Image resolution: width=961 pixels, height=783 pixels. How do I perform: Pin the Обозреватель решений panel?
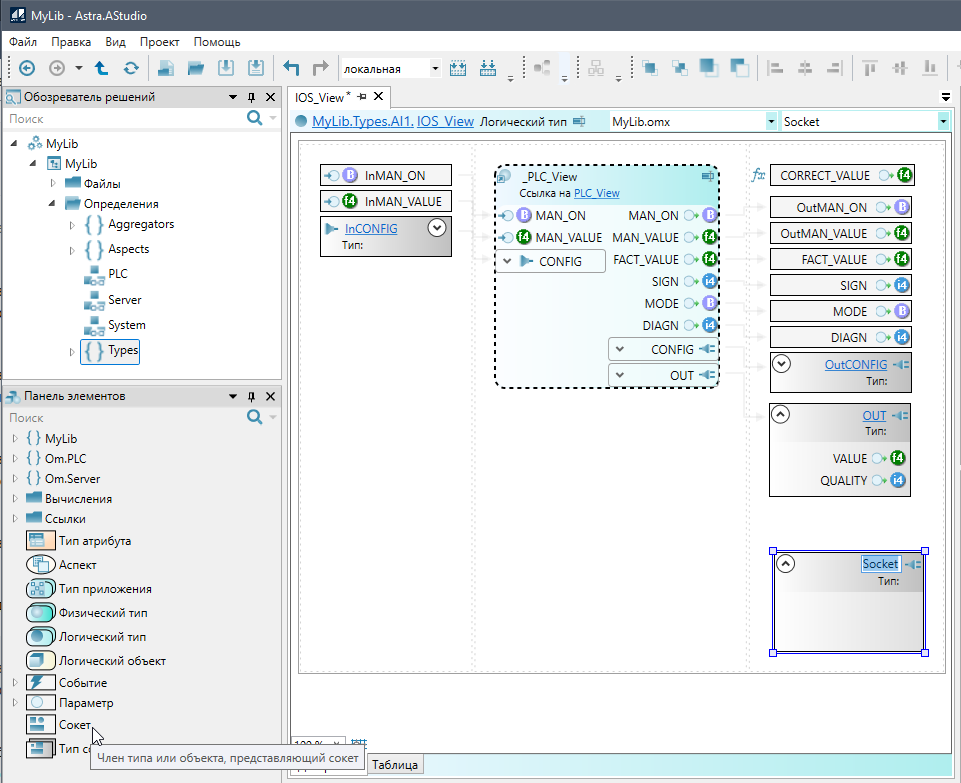click(x=251, y=97)
